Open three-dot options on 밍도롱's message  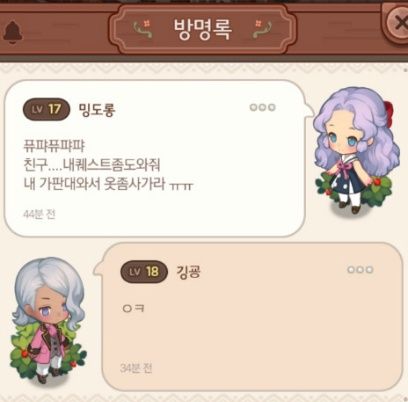point(262,107)
